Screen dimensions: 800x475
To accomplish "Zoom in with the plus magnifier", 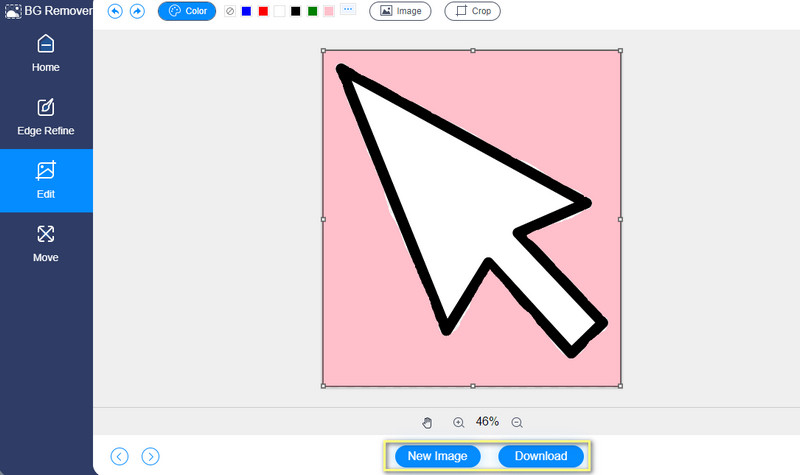I will [x=459, y=423].
